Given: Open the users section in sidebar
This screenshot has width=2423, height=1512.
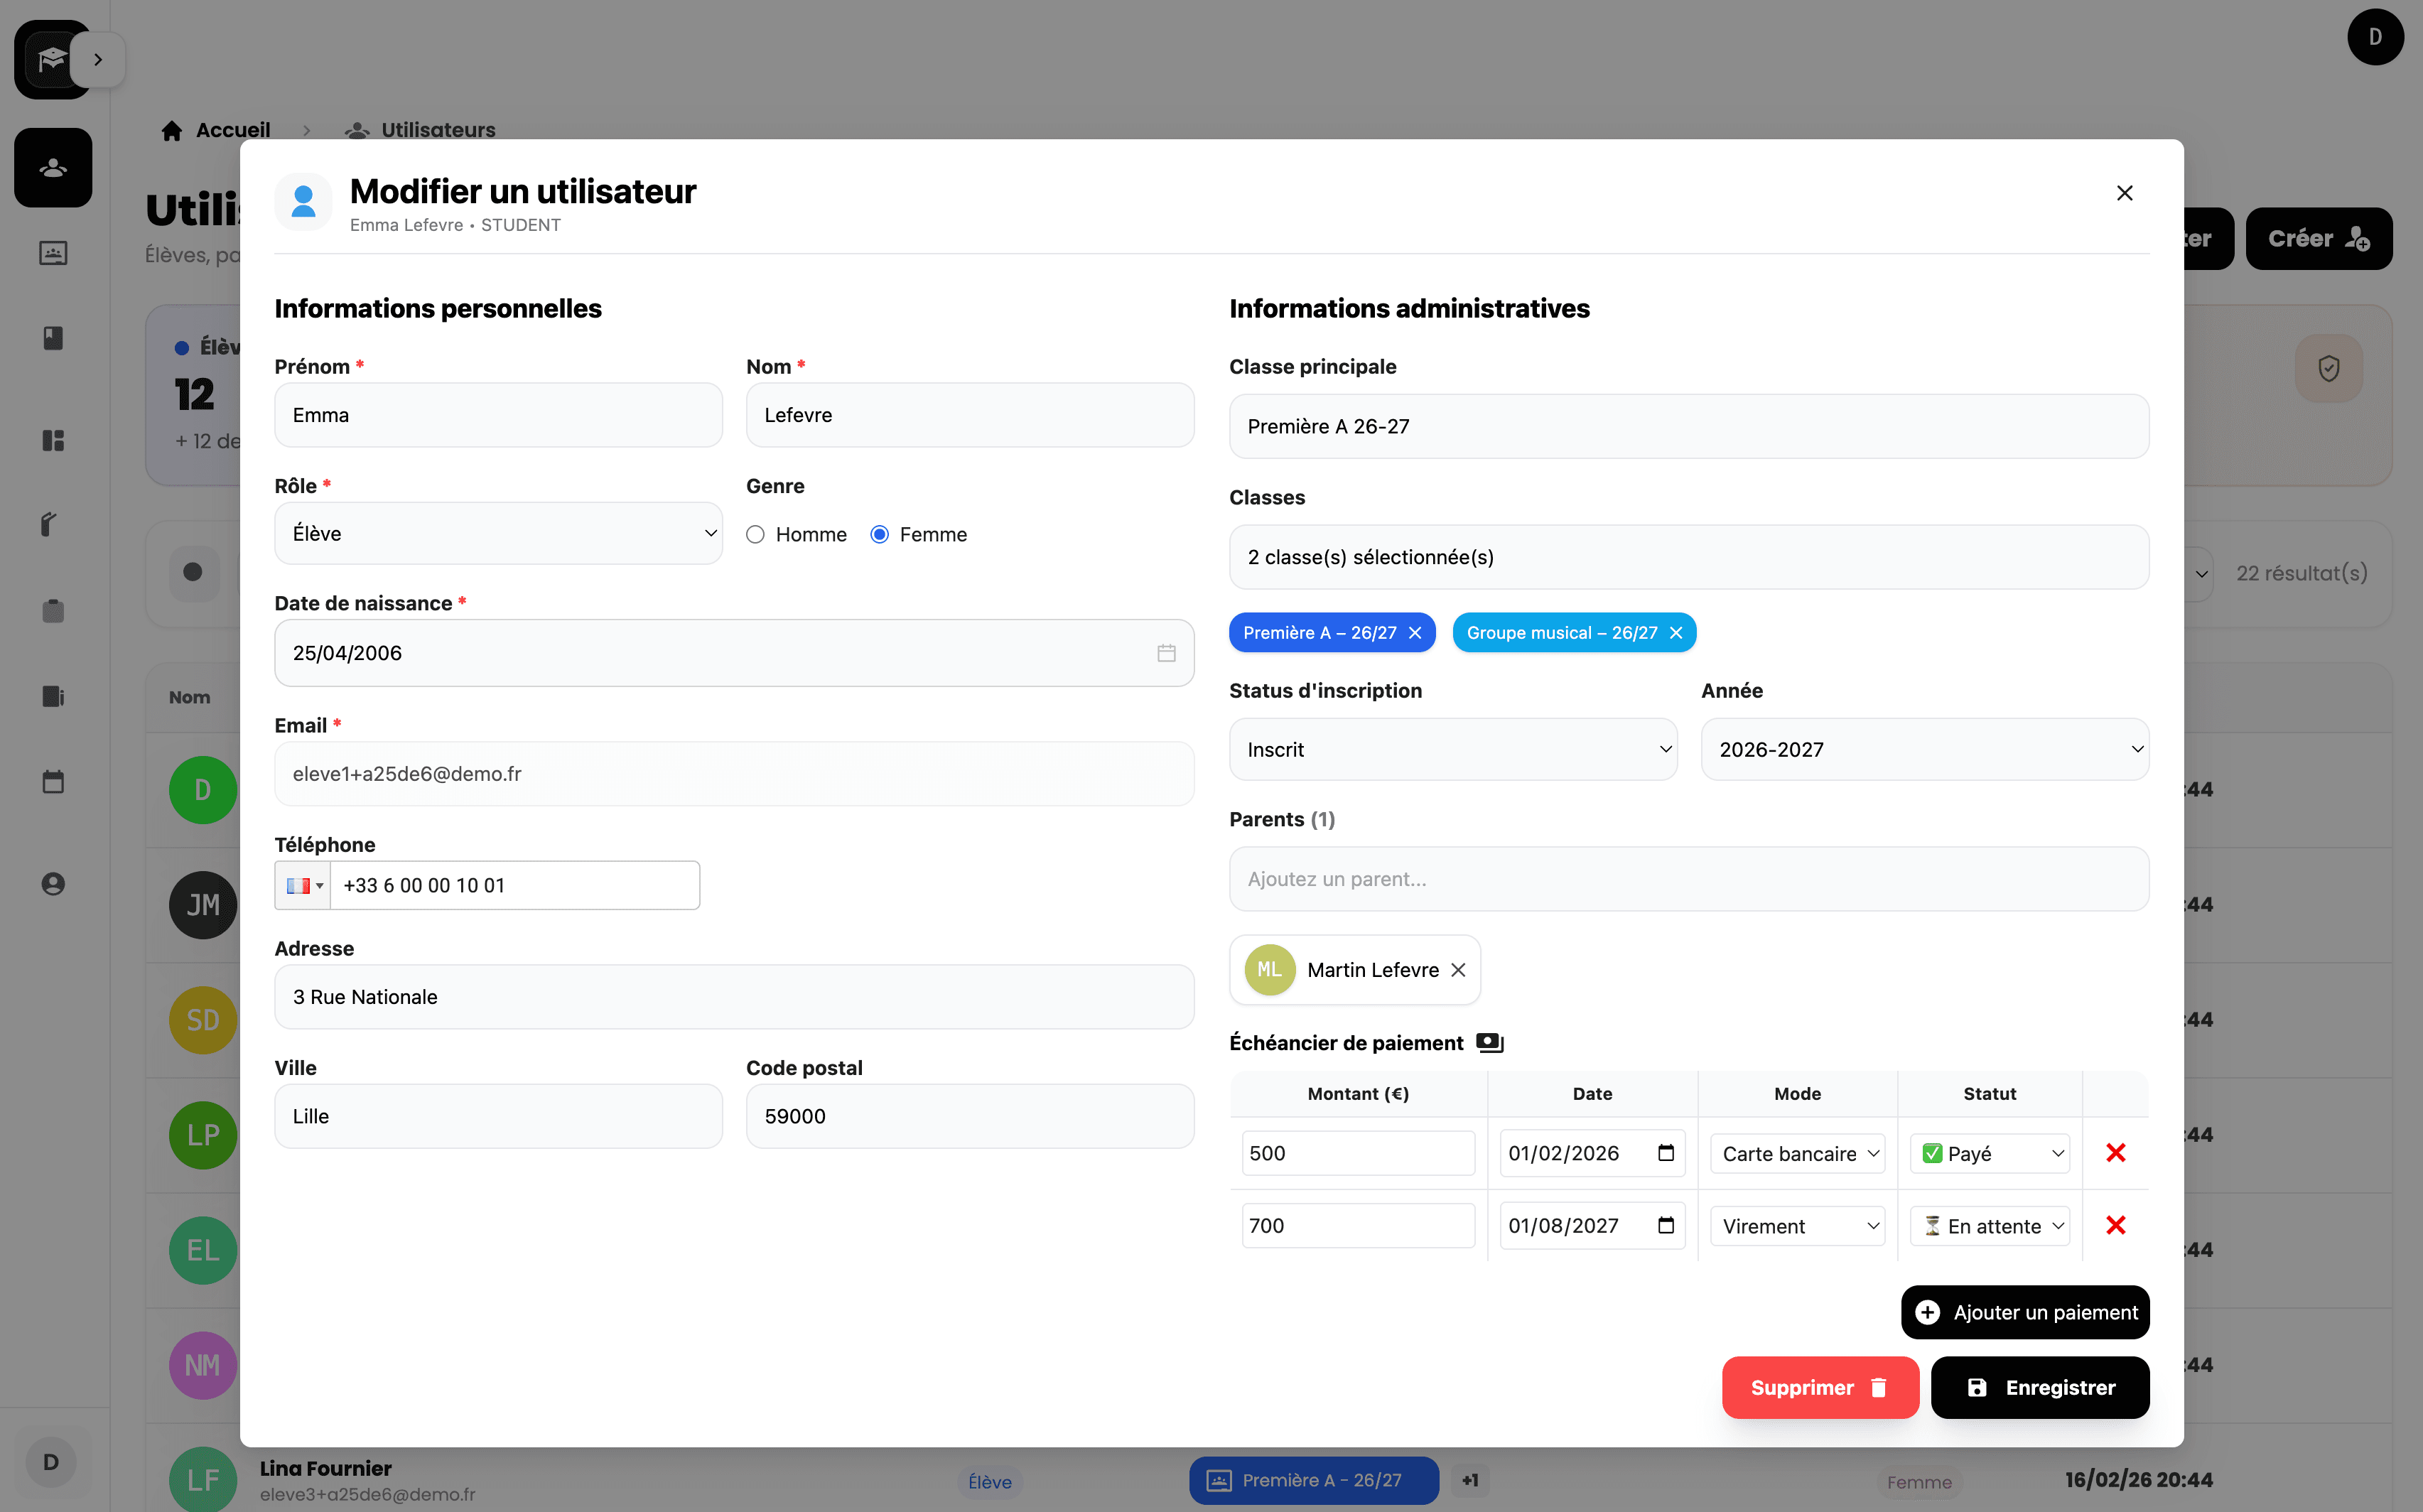Looking at the screenshot, I should point(53,168).
